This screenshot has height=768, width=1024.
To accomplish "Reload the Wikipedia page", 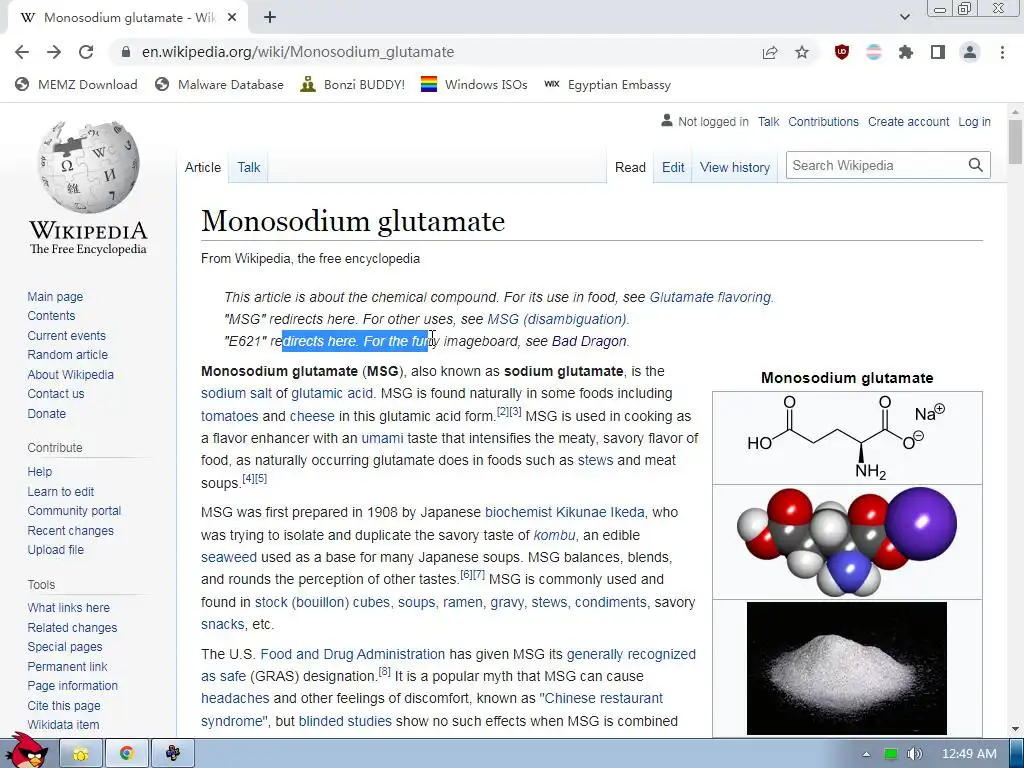I will pyautogui.click(x=86, y=52).
